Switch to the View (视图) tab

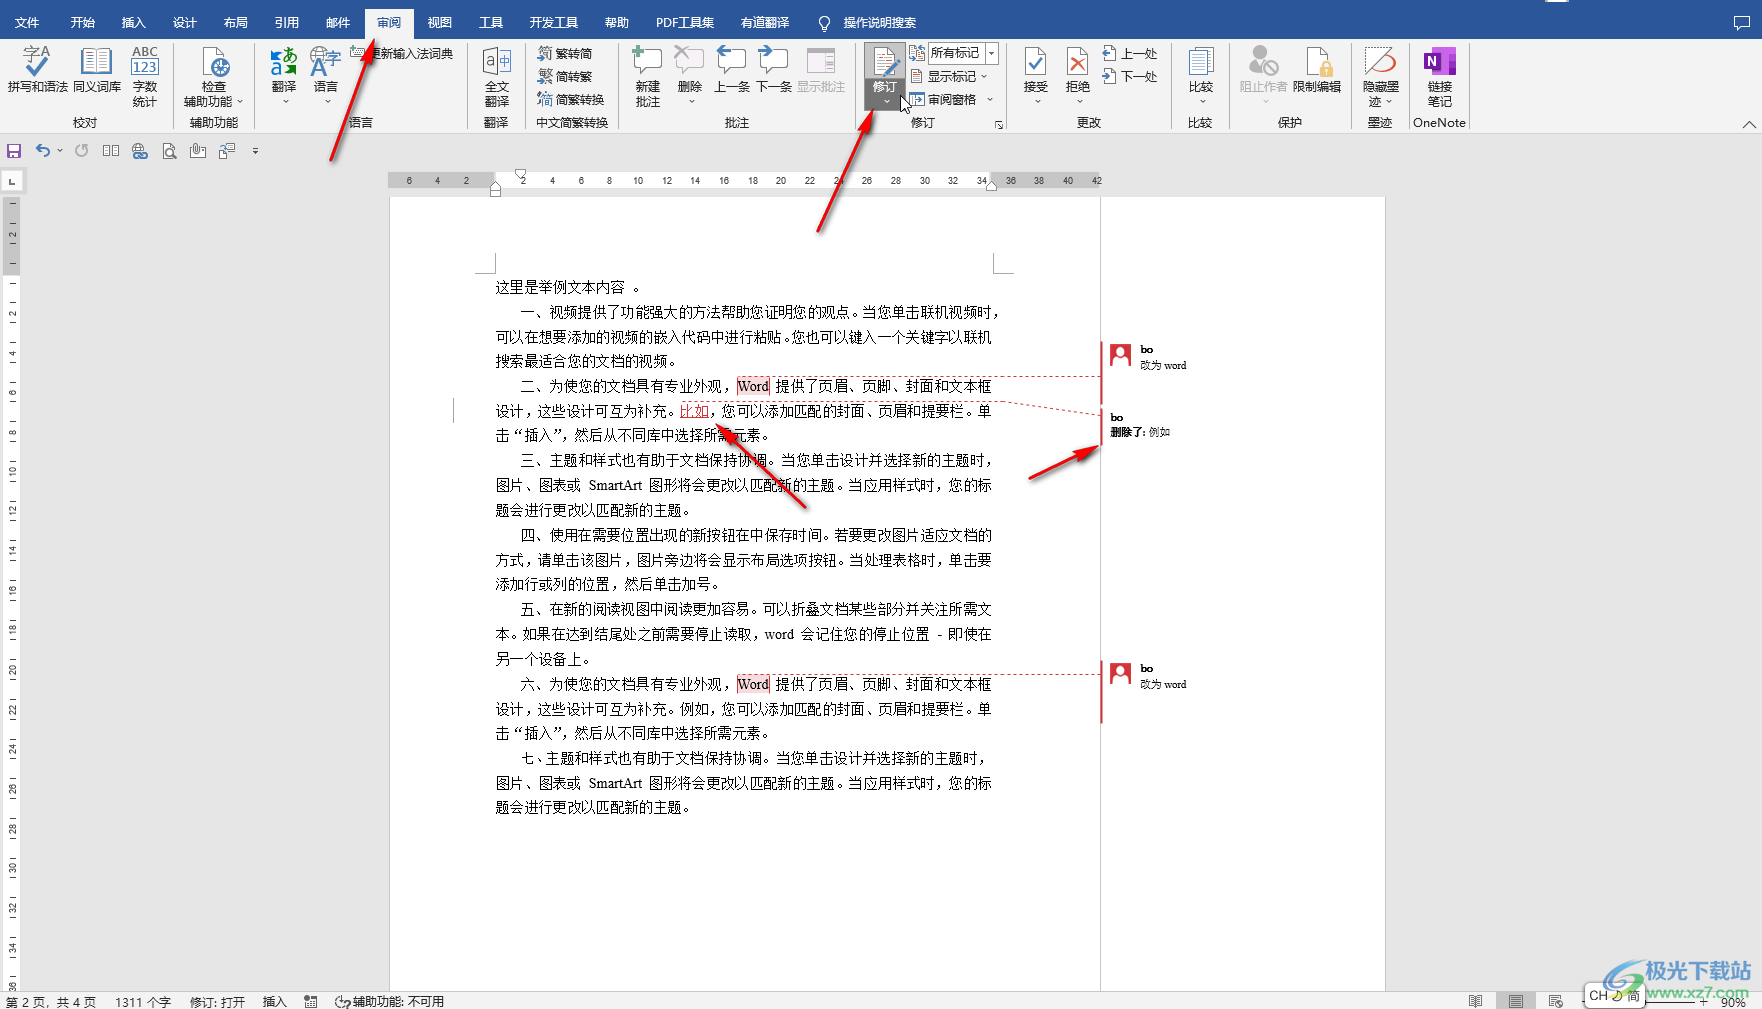click(439, 22)
